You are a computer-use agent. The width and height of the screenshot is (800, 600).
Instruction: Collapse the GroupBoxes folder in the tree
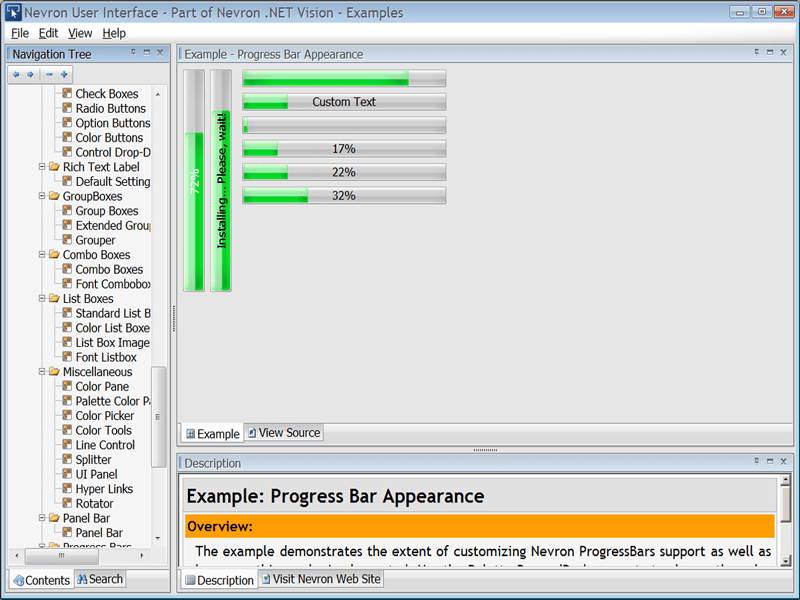point(44,196)
